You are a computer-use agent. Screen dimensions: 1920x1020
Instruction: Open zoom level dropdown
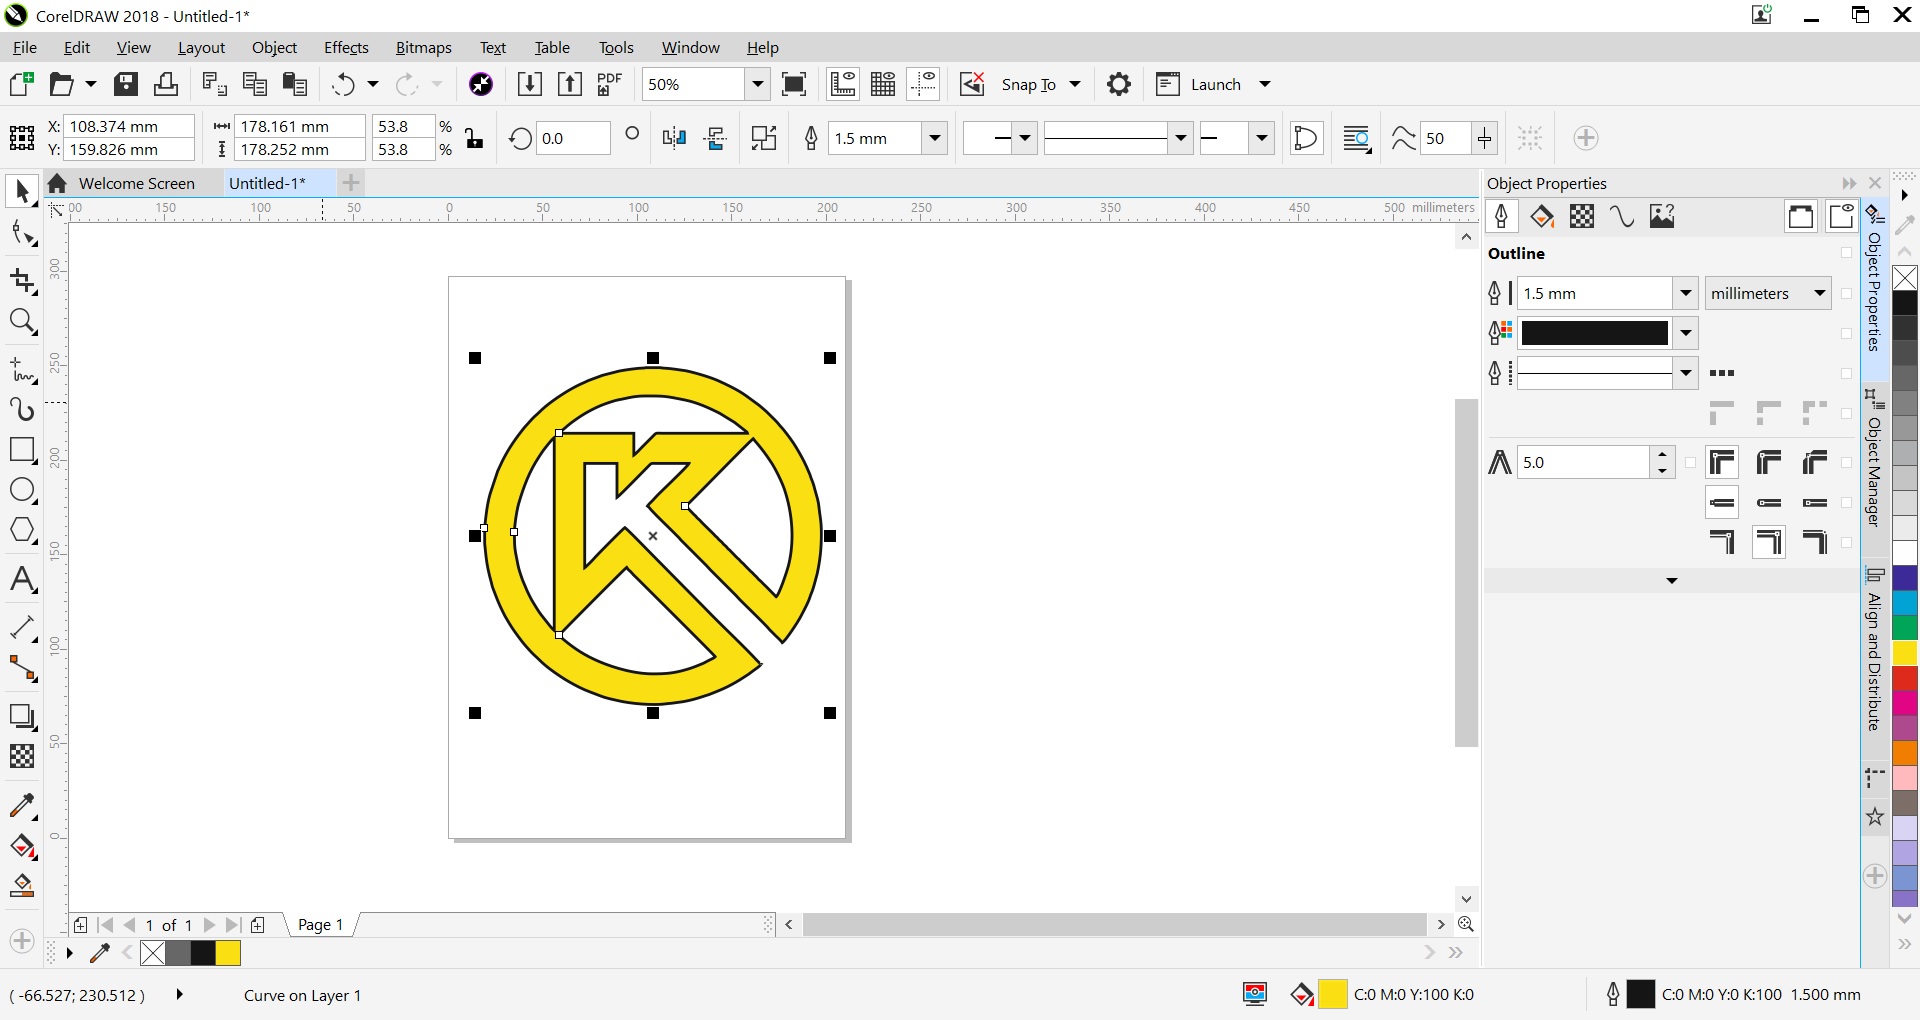(757, 84)
